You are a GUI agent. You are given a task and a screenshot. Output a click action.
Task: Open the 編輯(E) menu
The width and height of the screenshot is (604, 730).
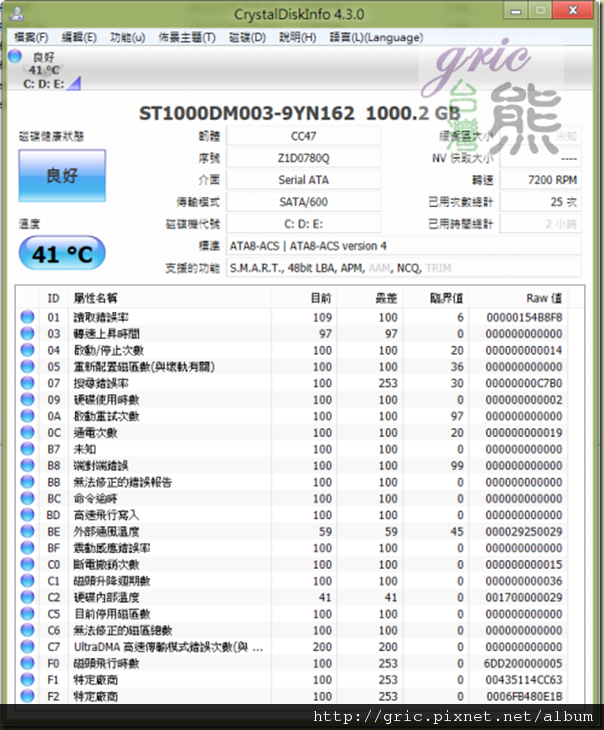pos(79,38)
